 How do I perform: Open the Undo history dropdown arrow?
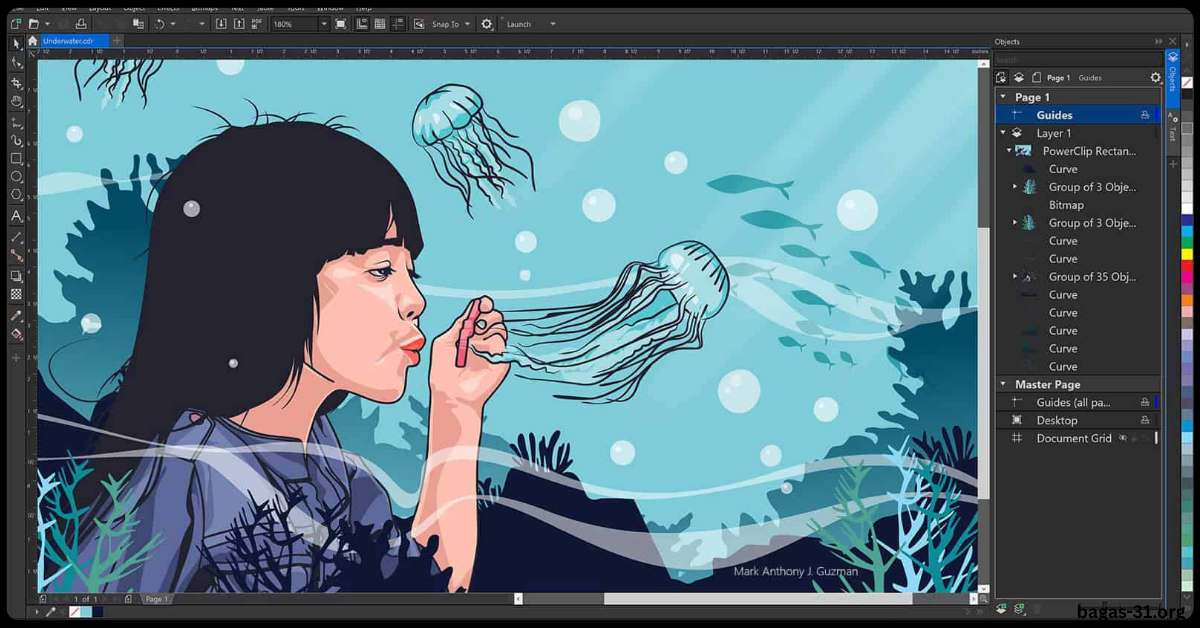[x=172, y=23]
